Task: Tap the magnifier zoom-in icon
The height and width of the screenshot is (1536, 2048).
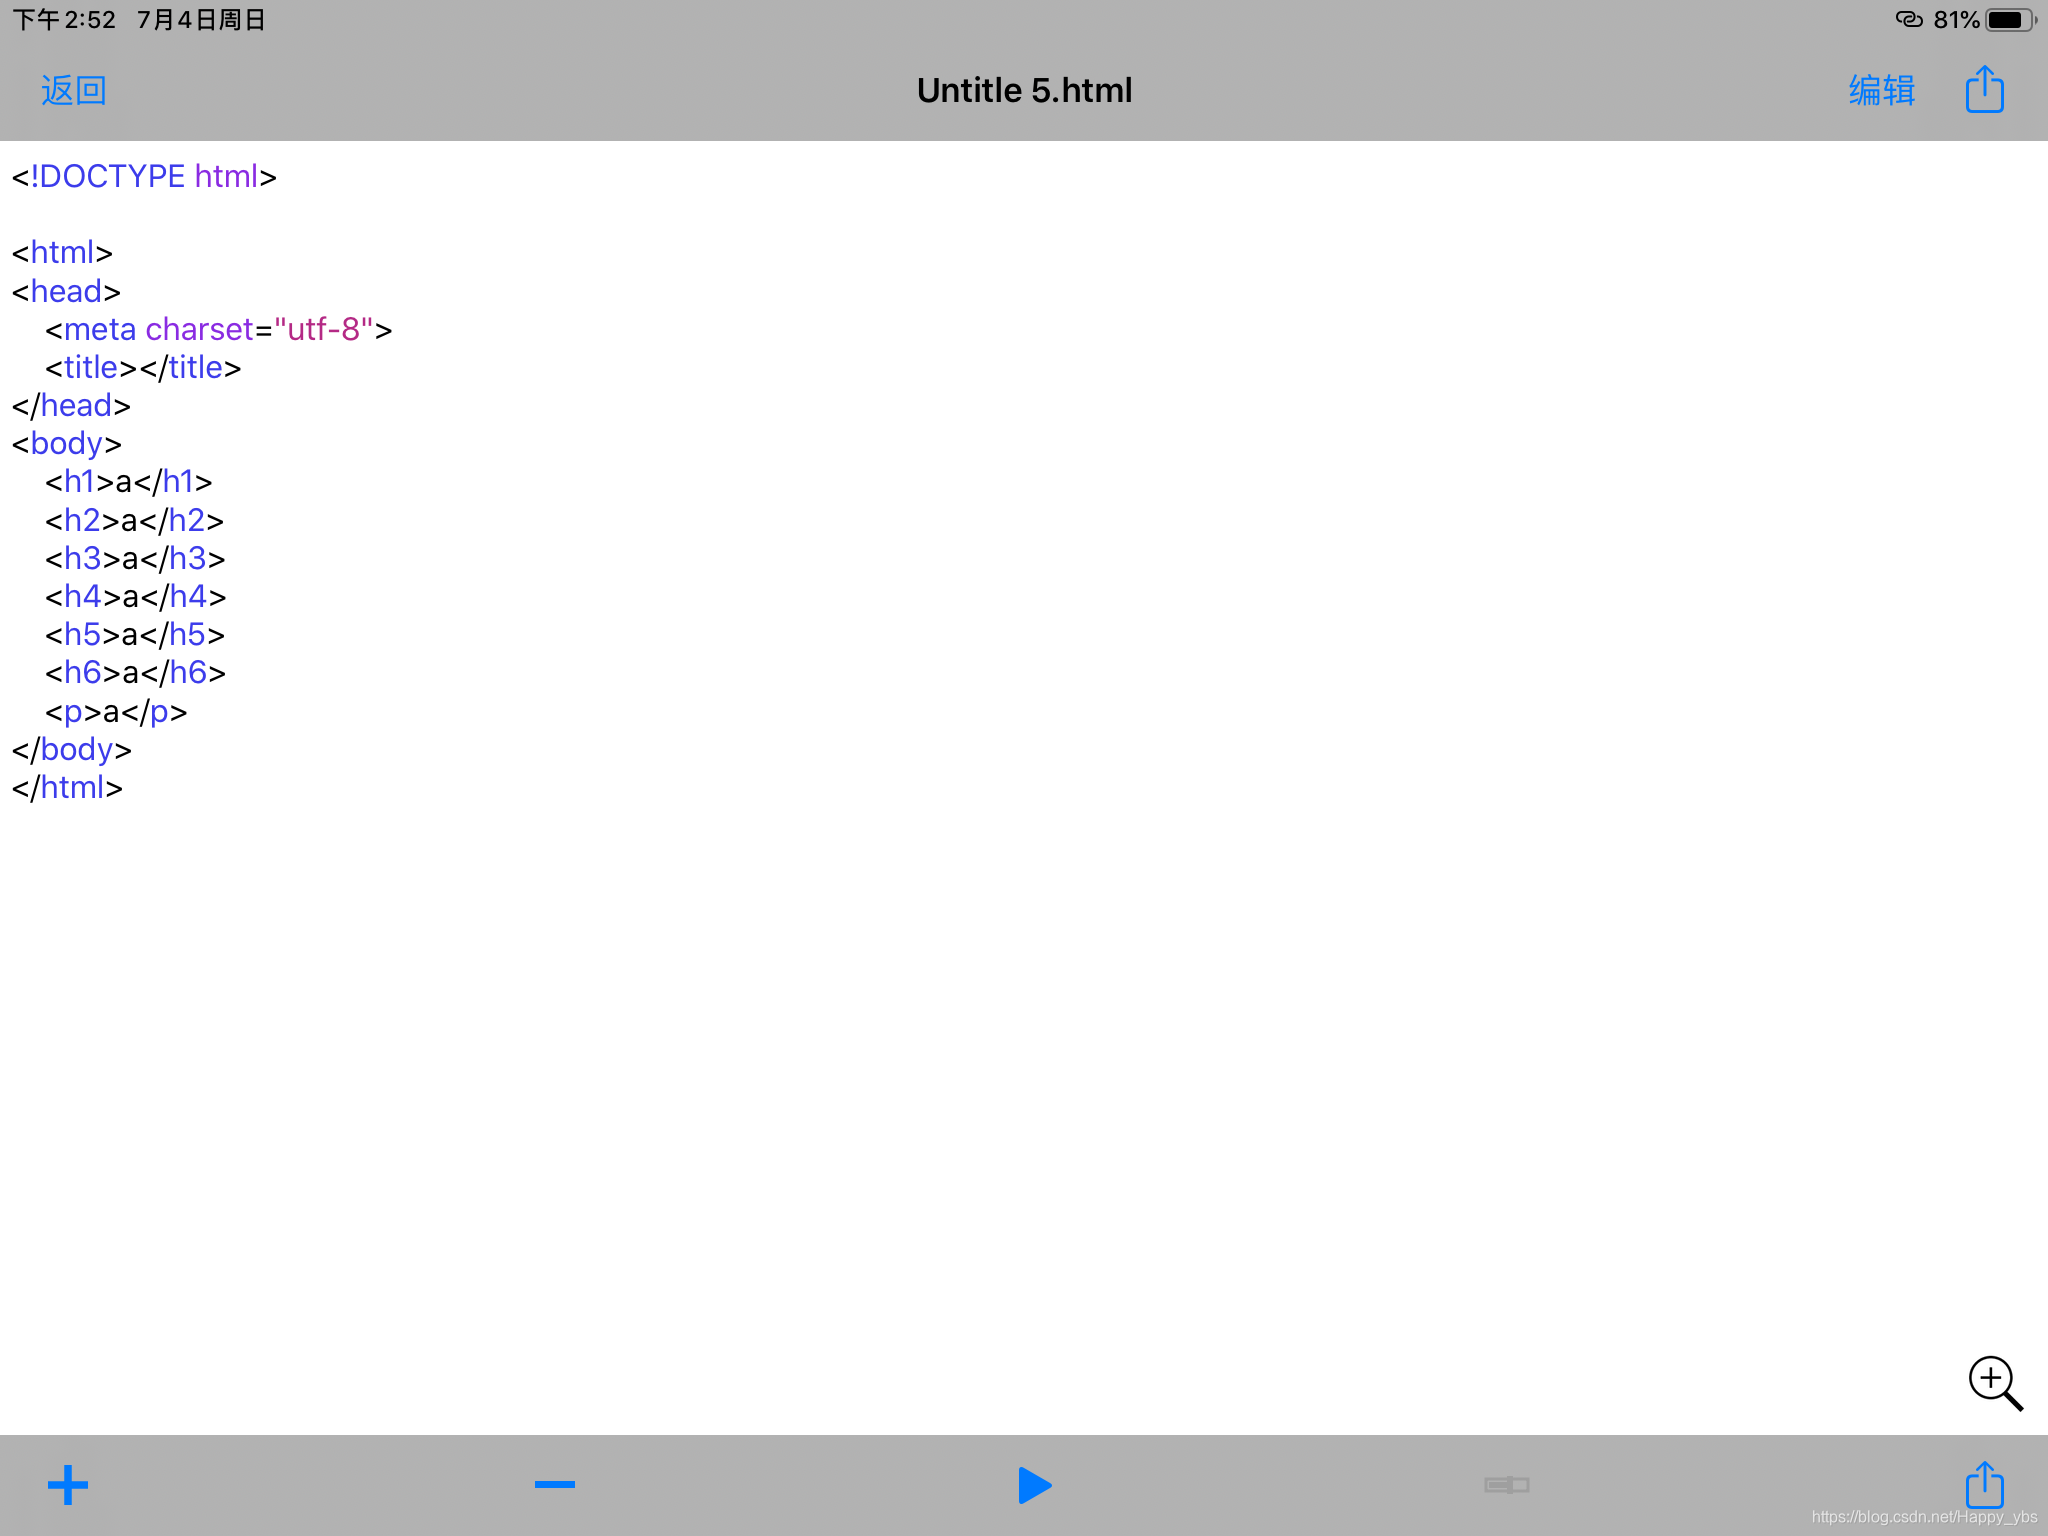Action: point(1995,1383)
